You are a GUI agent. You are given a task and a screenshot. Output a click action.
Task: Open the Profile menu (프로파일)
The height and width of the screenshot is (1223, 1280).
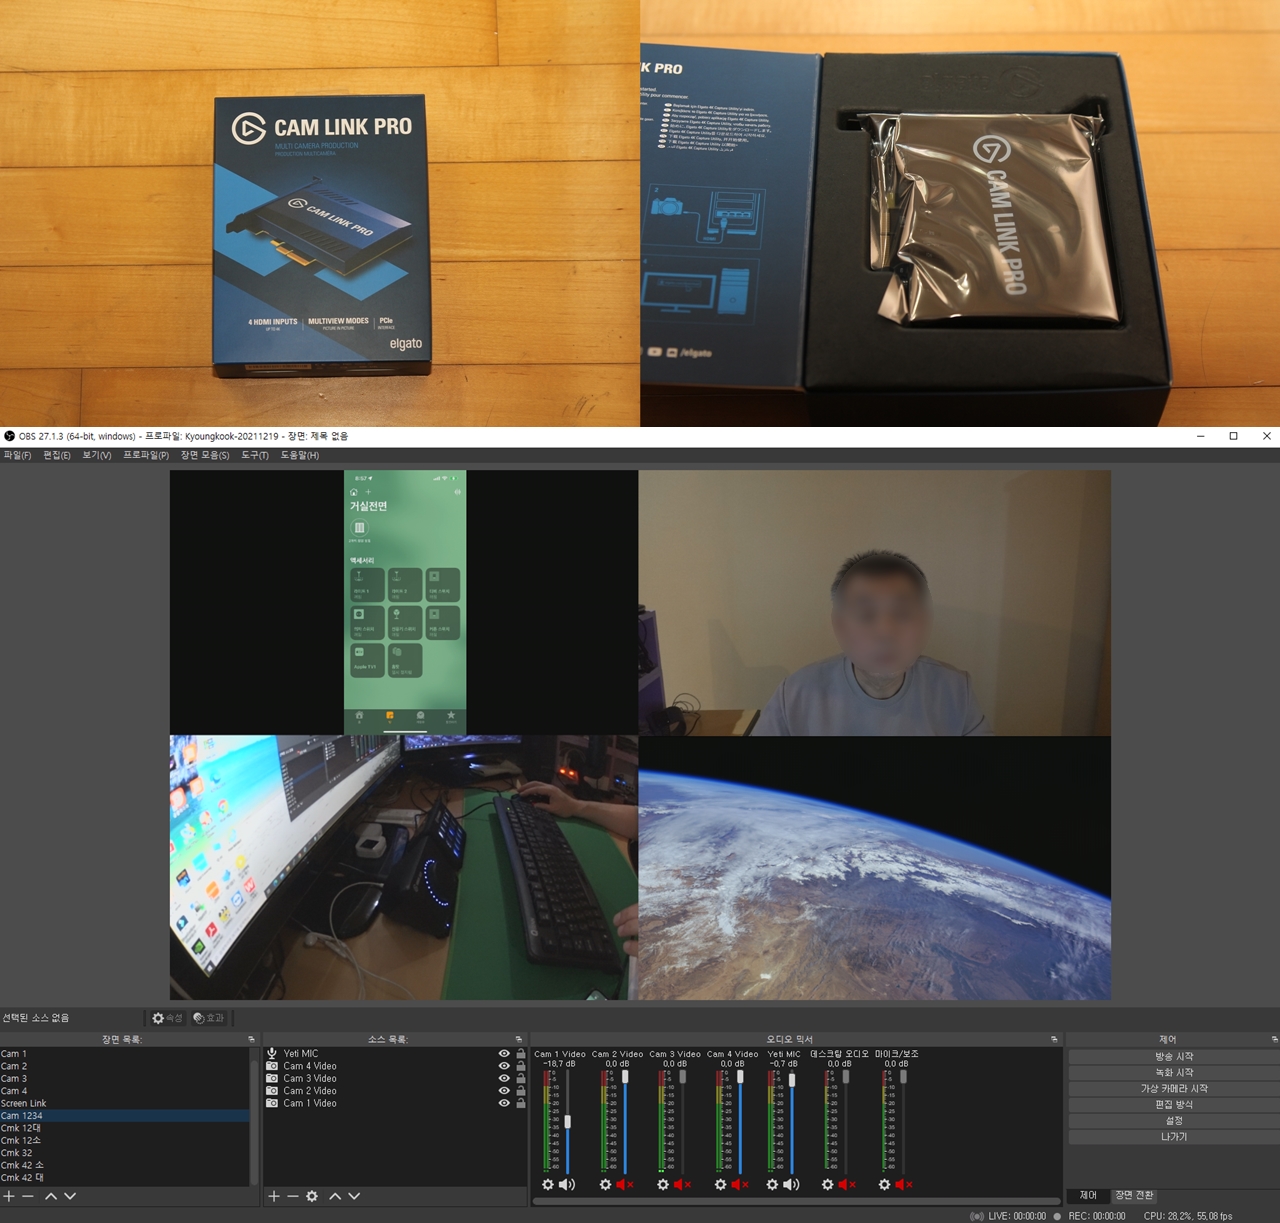pos(146,455)
